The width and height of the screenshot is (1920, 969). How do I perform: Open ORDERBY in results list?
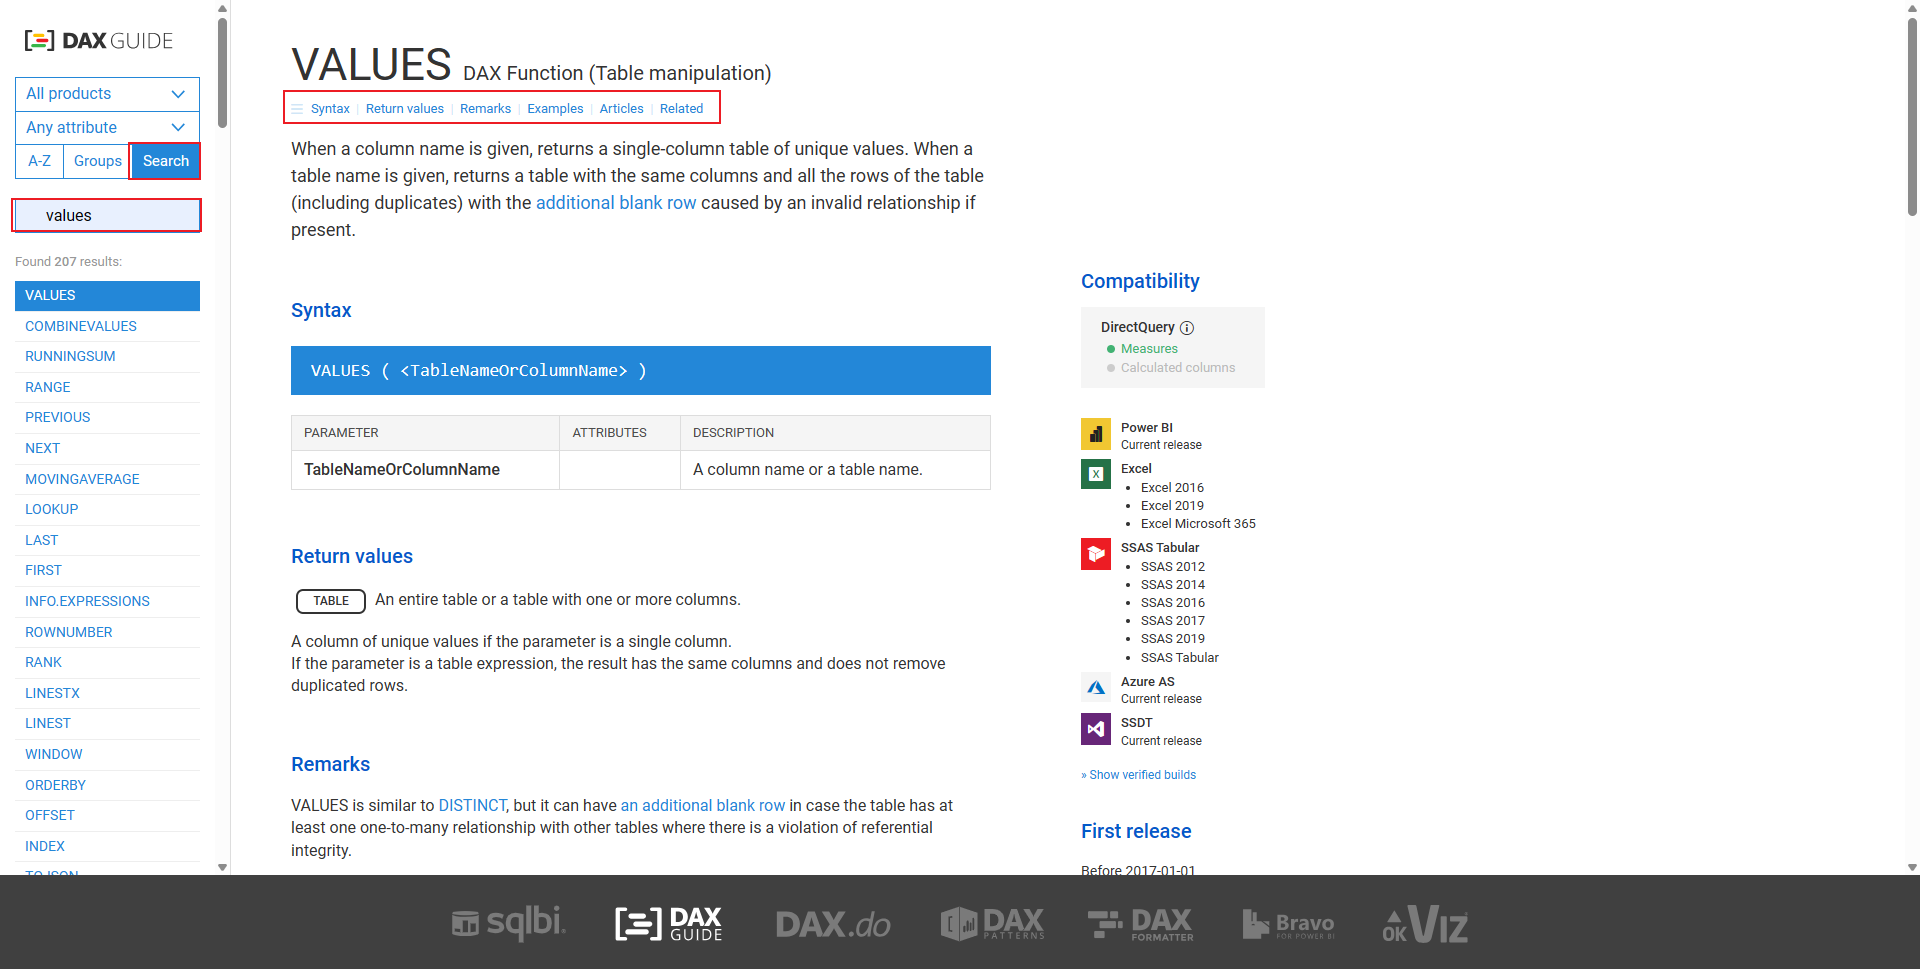point(107,786)
